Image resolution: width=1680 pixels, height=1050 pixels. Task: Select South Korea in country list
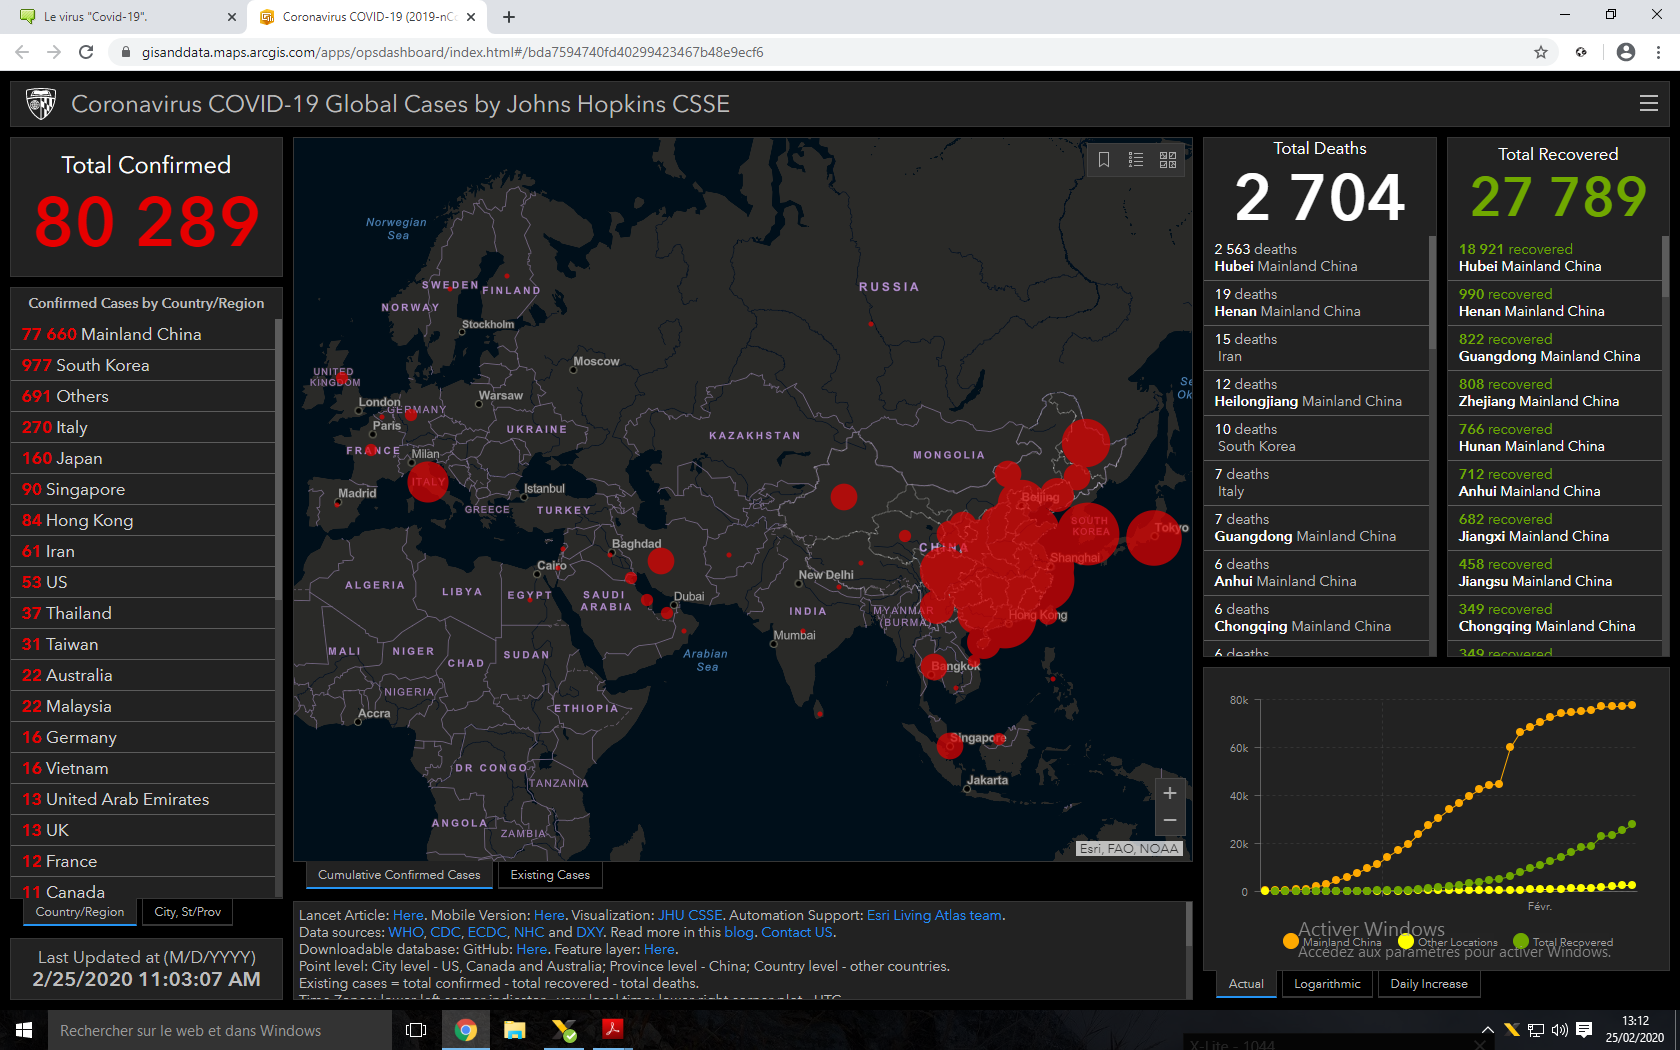coord(142,365)
